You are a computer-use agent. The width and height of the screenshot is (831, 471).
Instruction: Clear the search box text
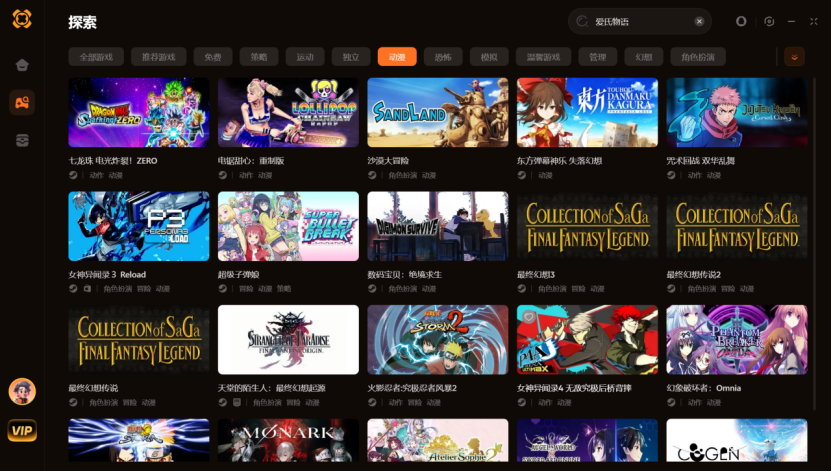point(699,21)
